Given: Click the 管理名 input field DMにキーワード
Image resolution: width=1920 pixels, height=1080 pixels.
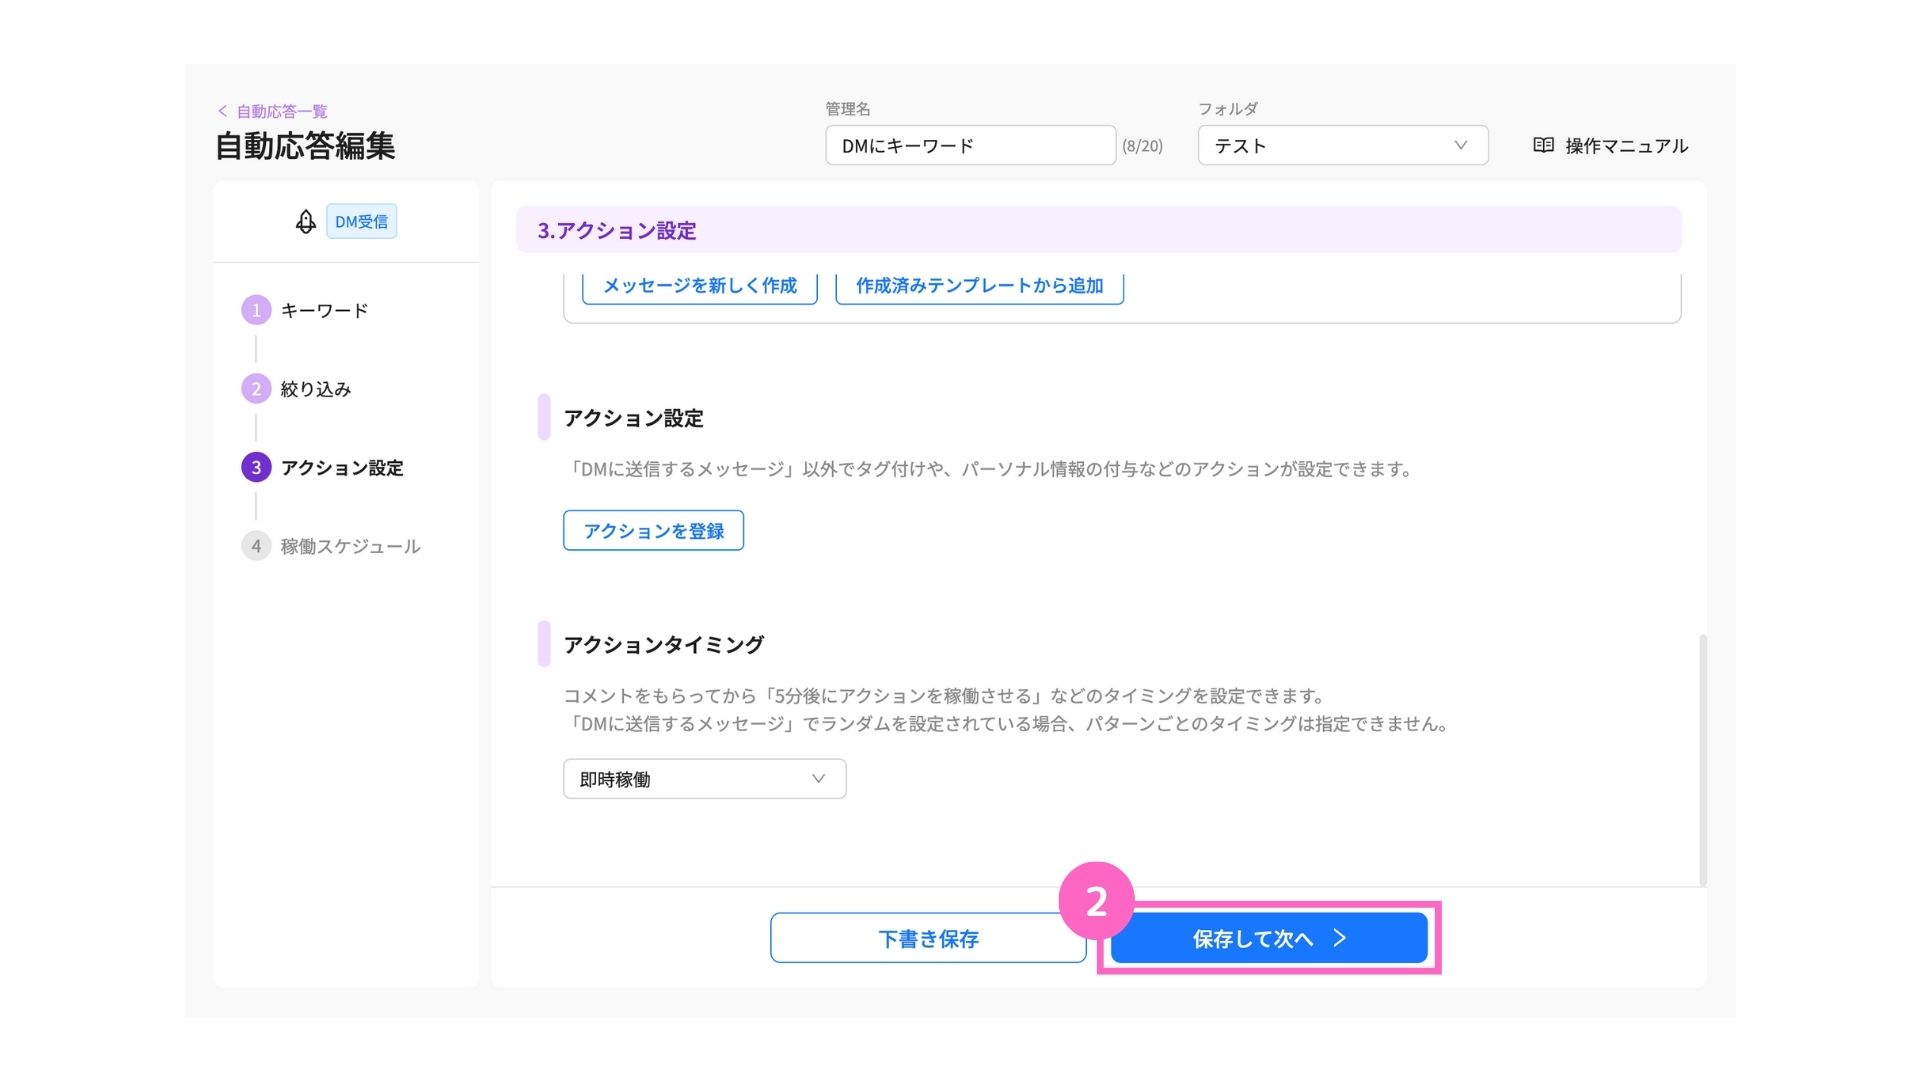Looking at the screenshot, I should coord(970,145).
